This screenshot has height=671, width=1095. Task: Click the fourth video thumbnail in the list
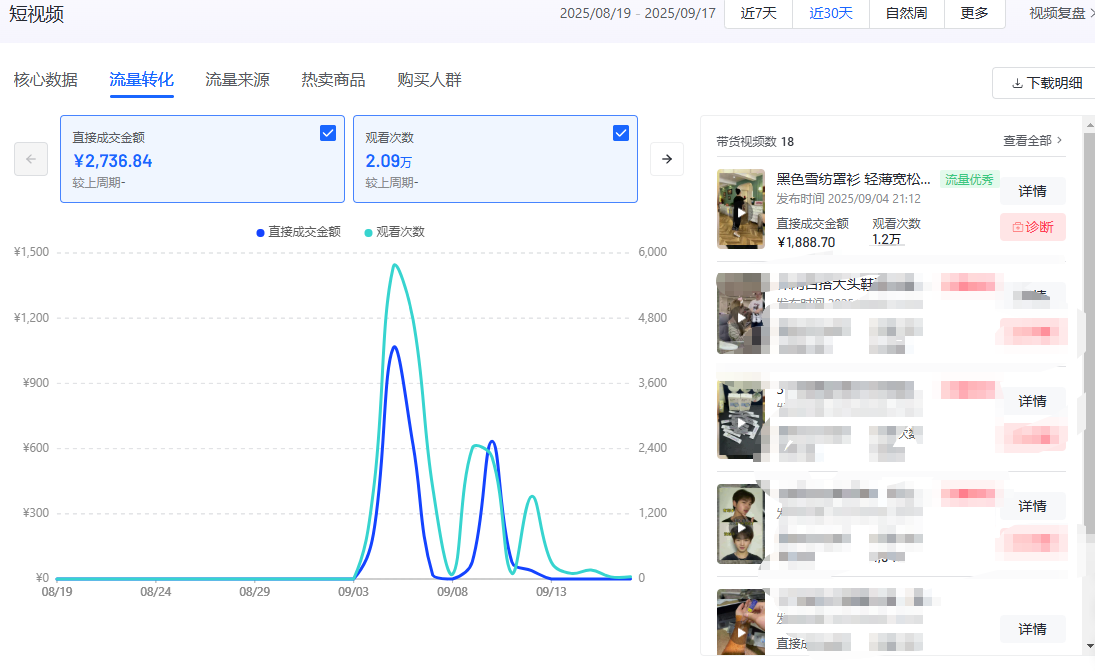click(741, 523)
